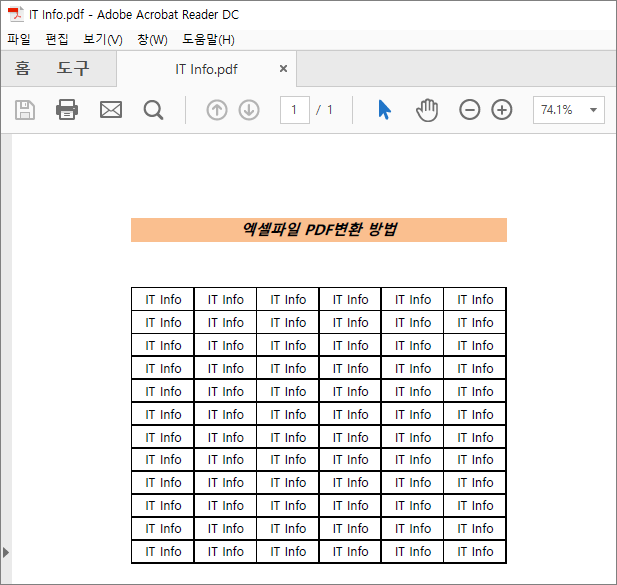Activate the Hand pan tool
This screenshot has width=617, height=585.
tap(427, 110)
